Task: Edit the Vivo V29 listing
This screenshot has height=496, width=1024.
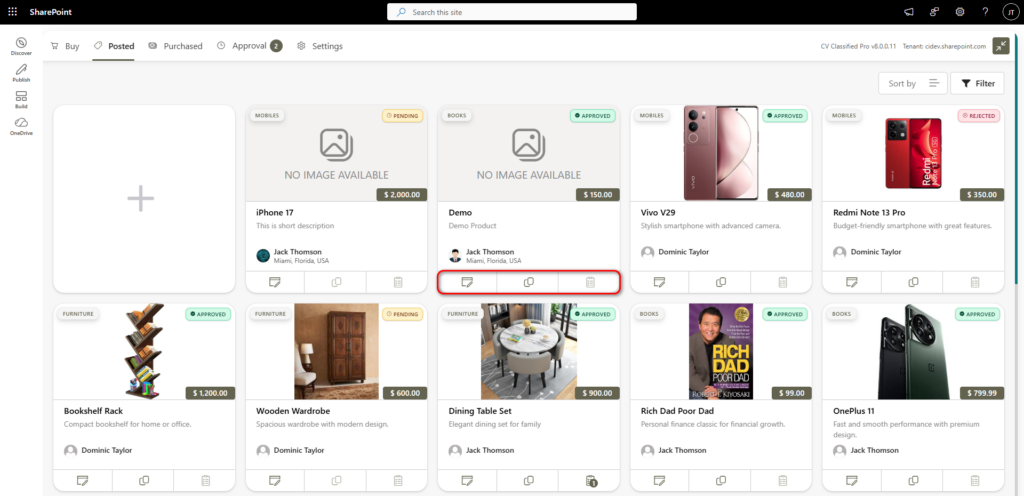Action: click(x=660, y=282)
